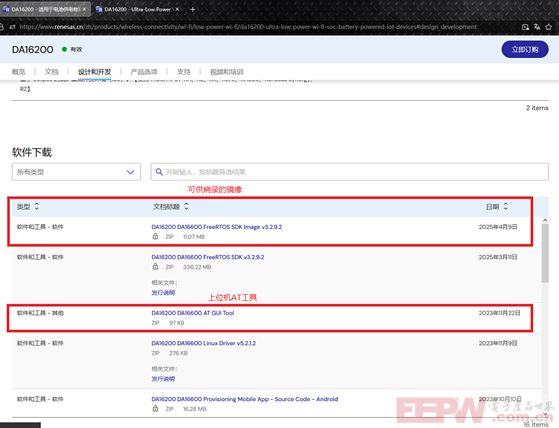This screenshot has height=428, width=559.
Task: Click the 软件下载 heading
Action: 32,152
